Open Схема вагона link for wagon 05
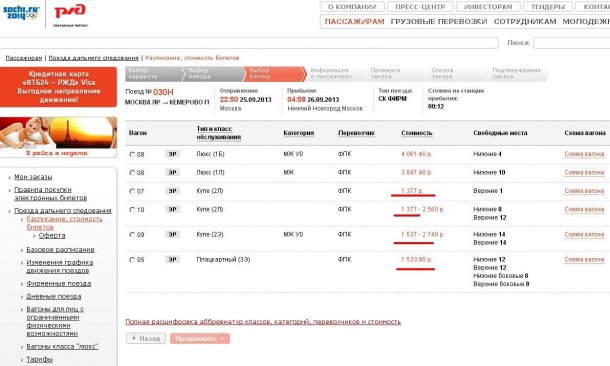This screenshot has width=610, height=366. [584, 259]
